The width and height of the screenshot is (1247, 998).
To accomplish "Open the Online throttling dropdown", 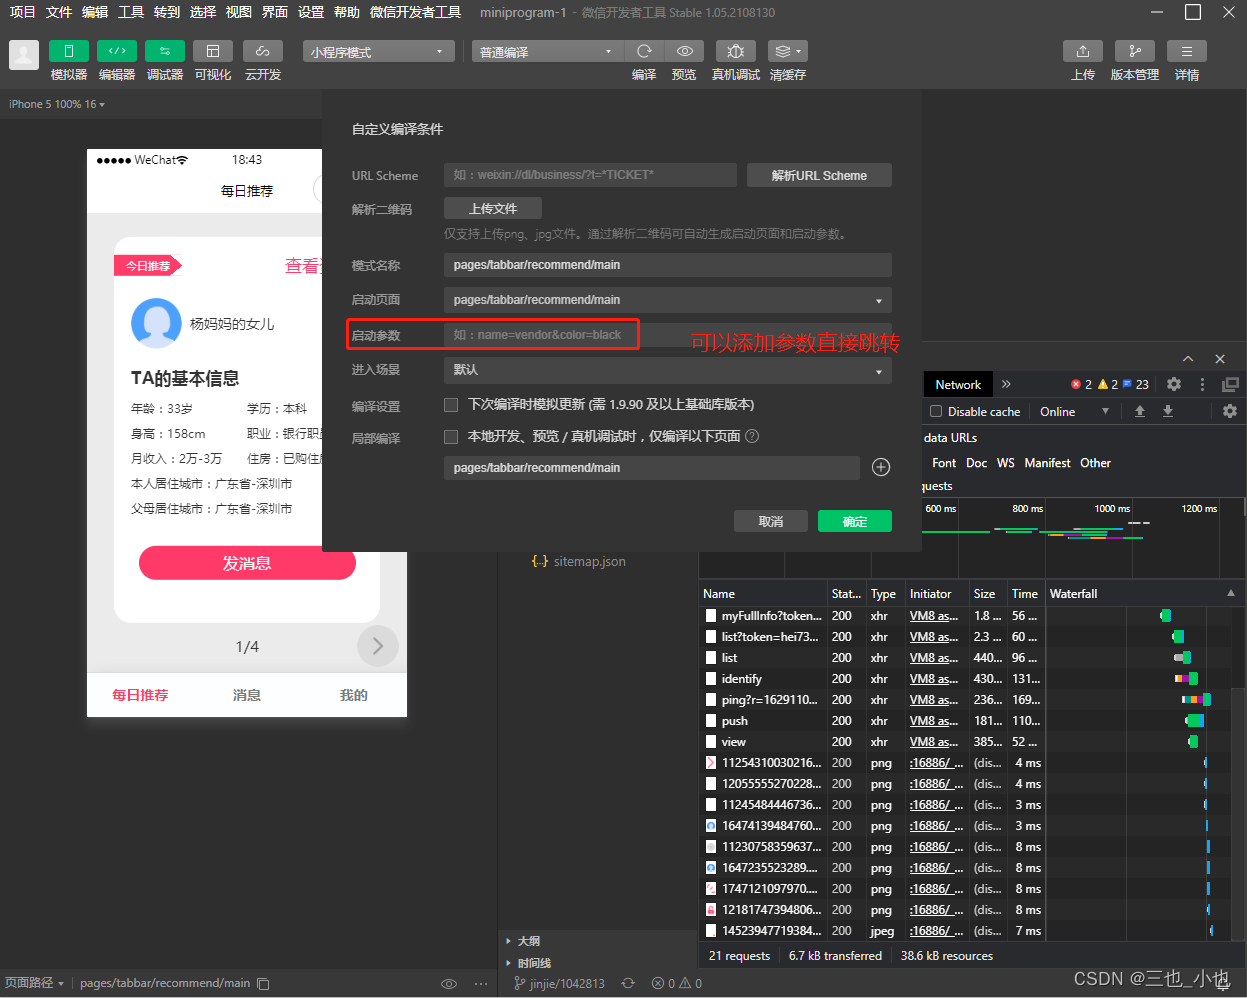I will click(1074, 411).
